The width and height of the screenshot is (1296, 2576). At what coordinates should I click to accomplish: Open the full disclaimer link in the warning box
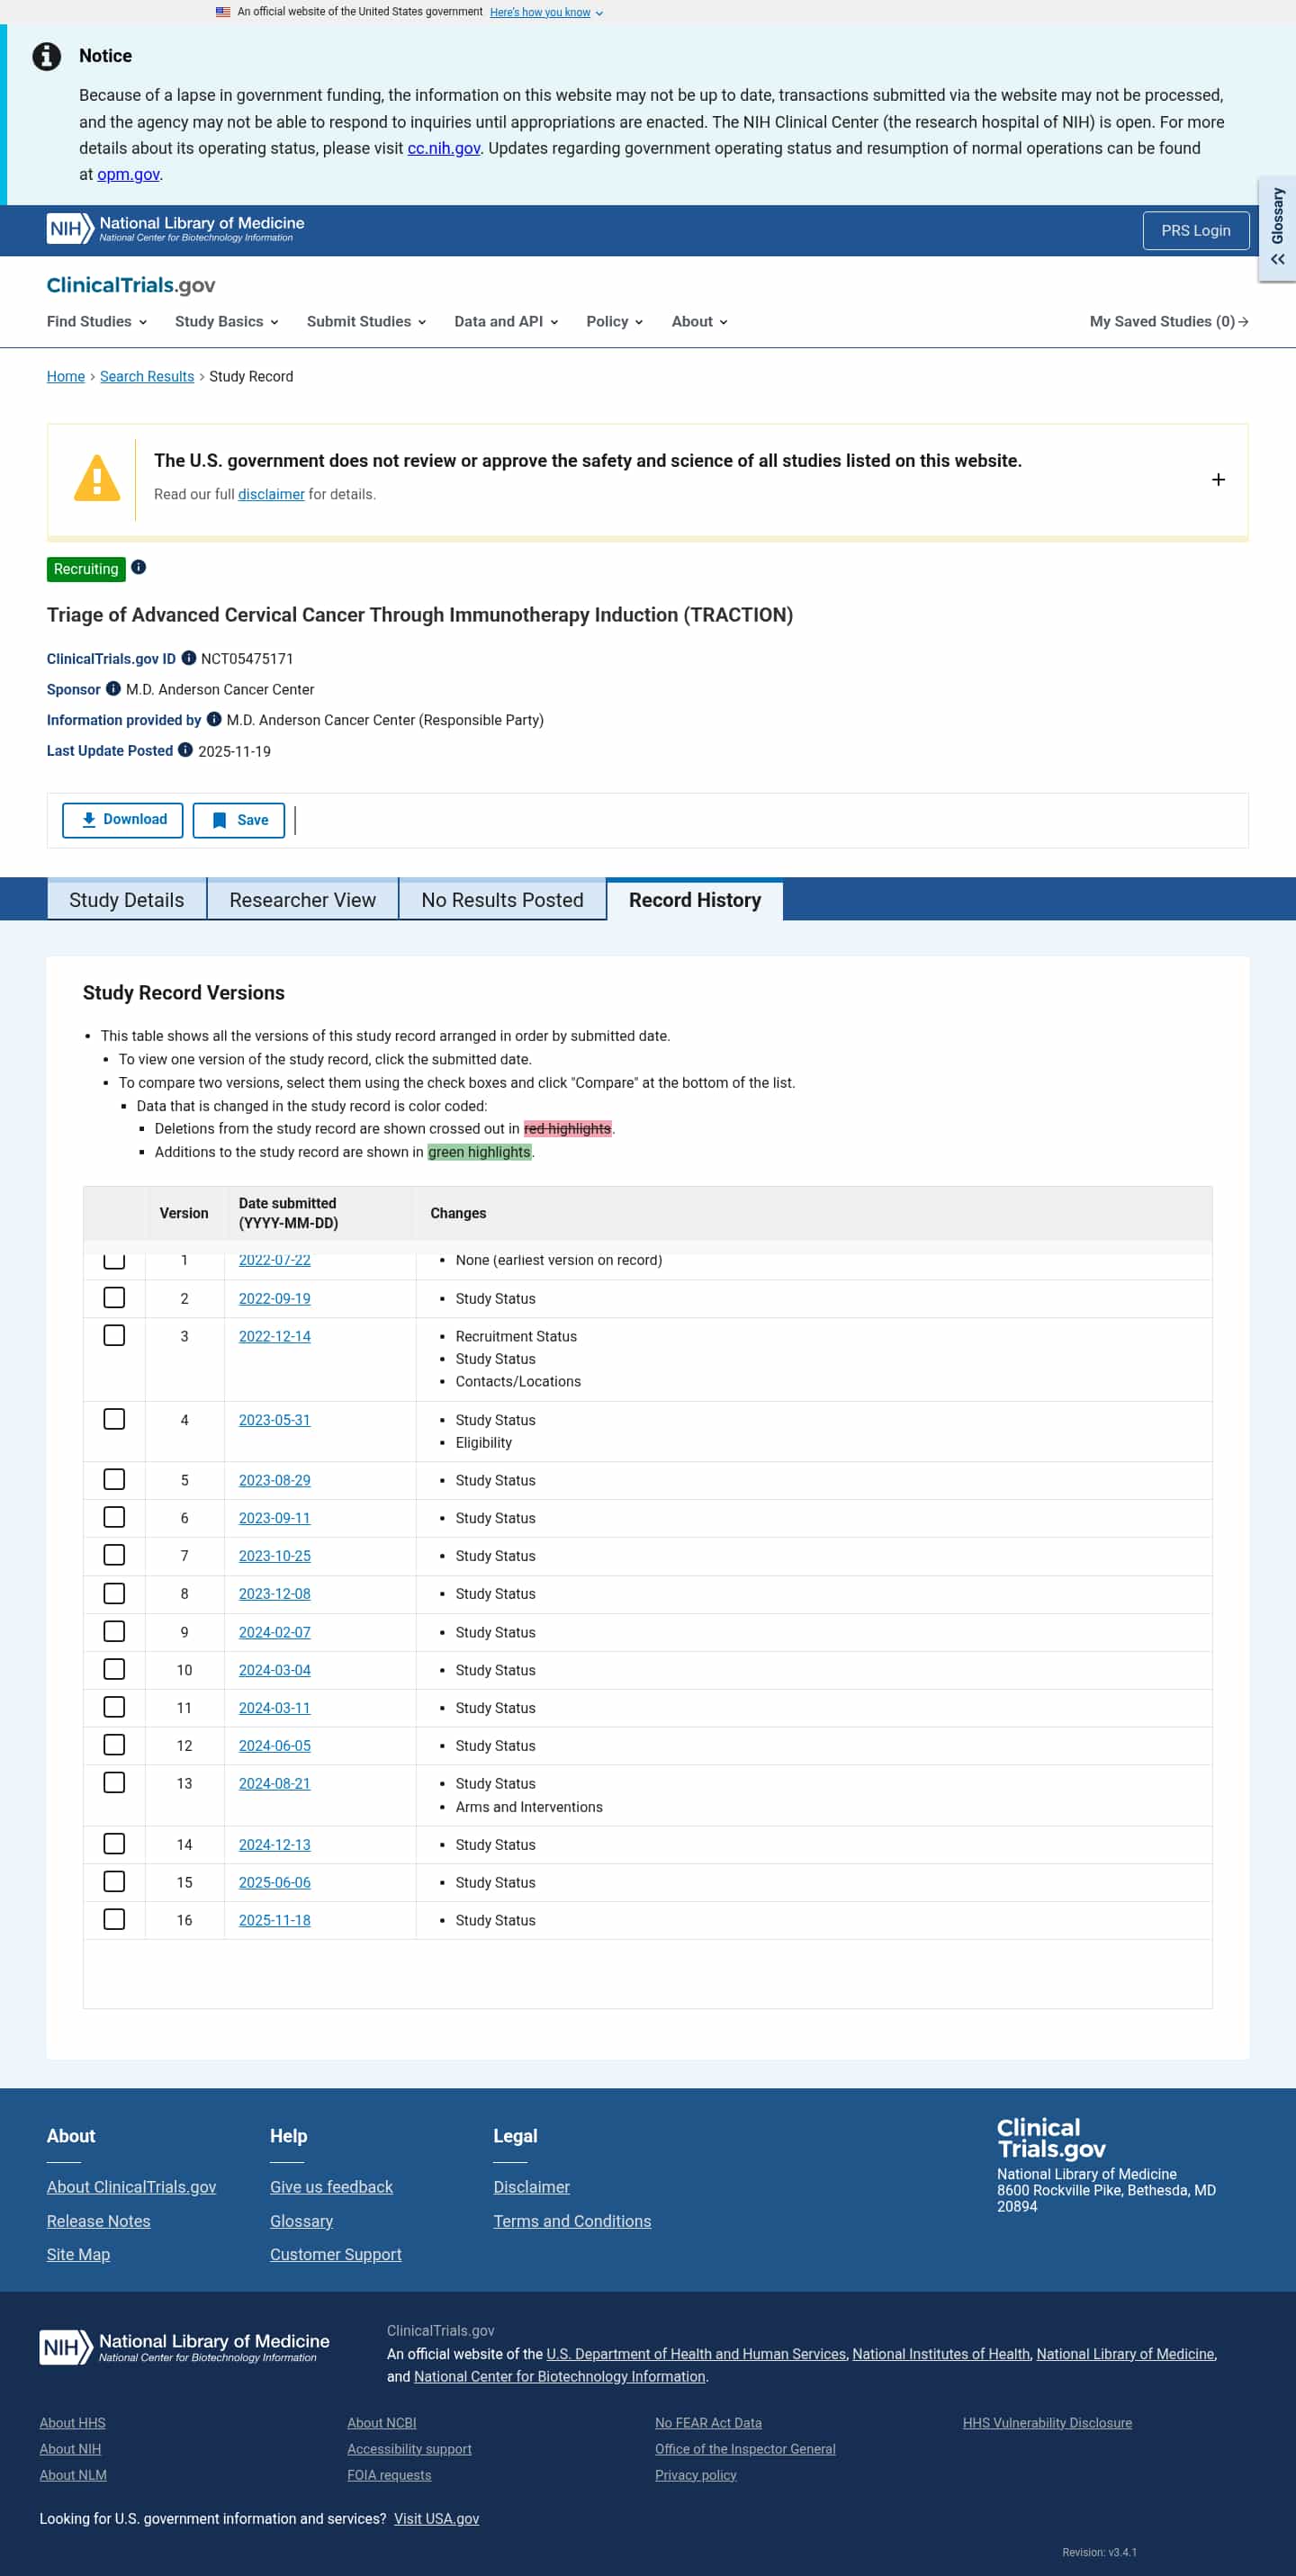pyautogui.click(x=271, y=494)
